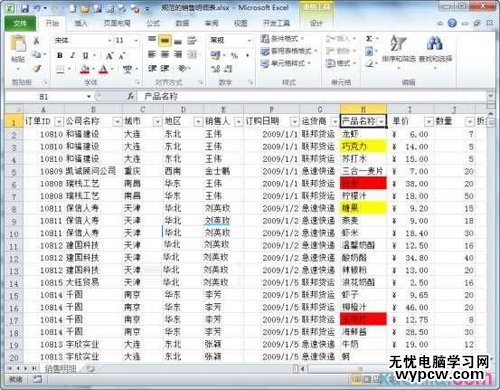500x390 pixels.
Task: Apply red font color button
Action: tap(104, 69)
